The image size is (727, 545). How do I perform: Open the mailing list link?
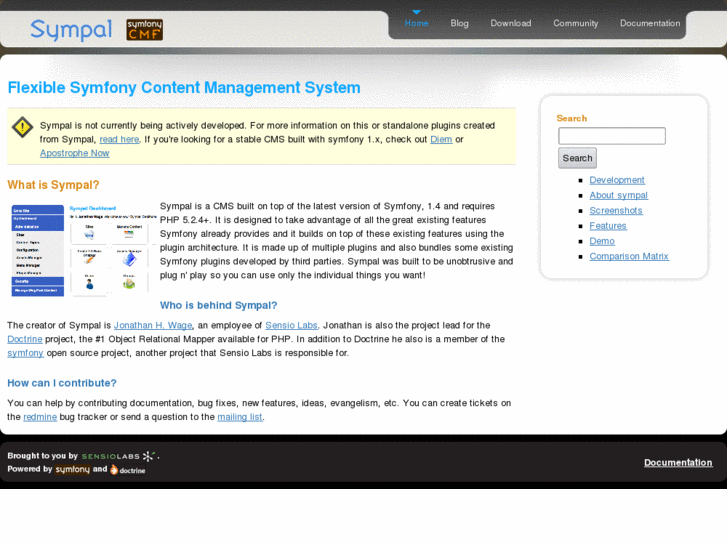(x=240, y=417)
